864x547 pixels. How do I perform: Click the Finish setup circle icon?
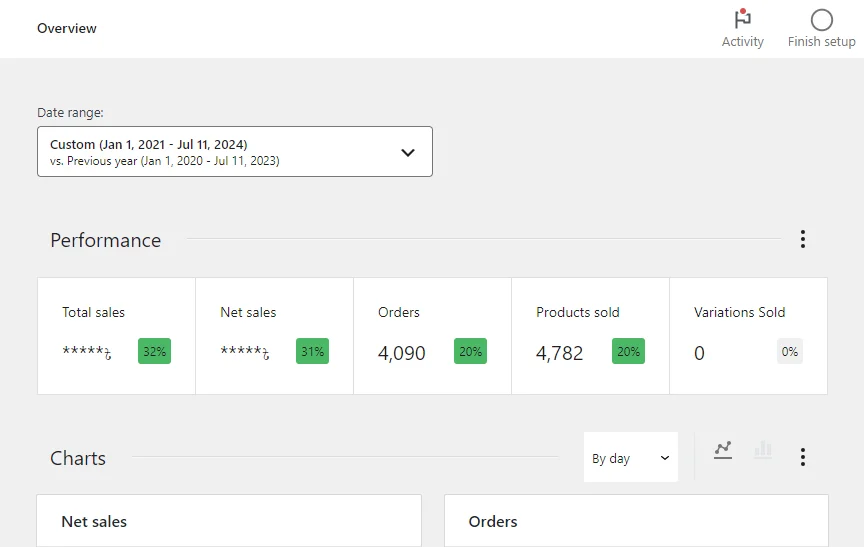point(821,20)
